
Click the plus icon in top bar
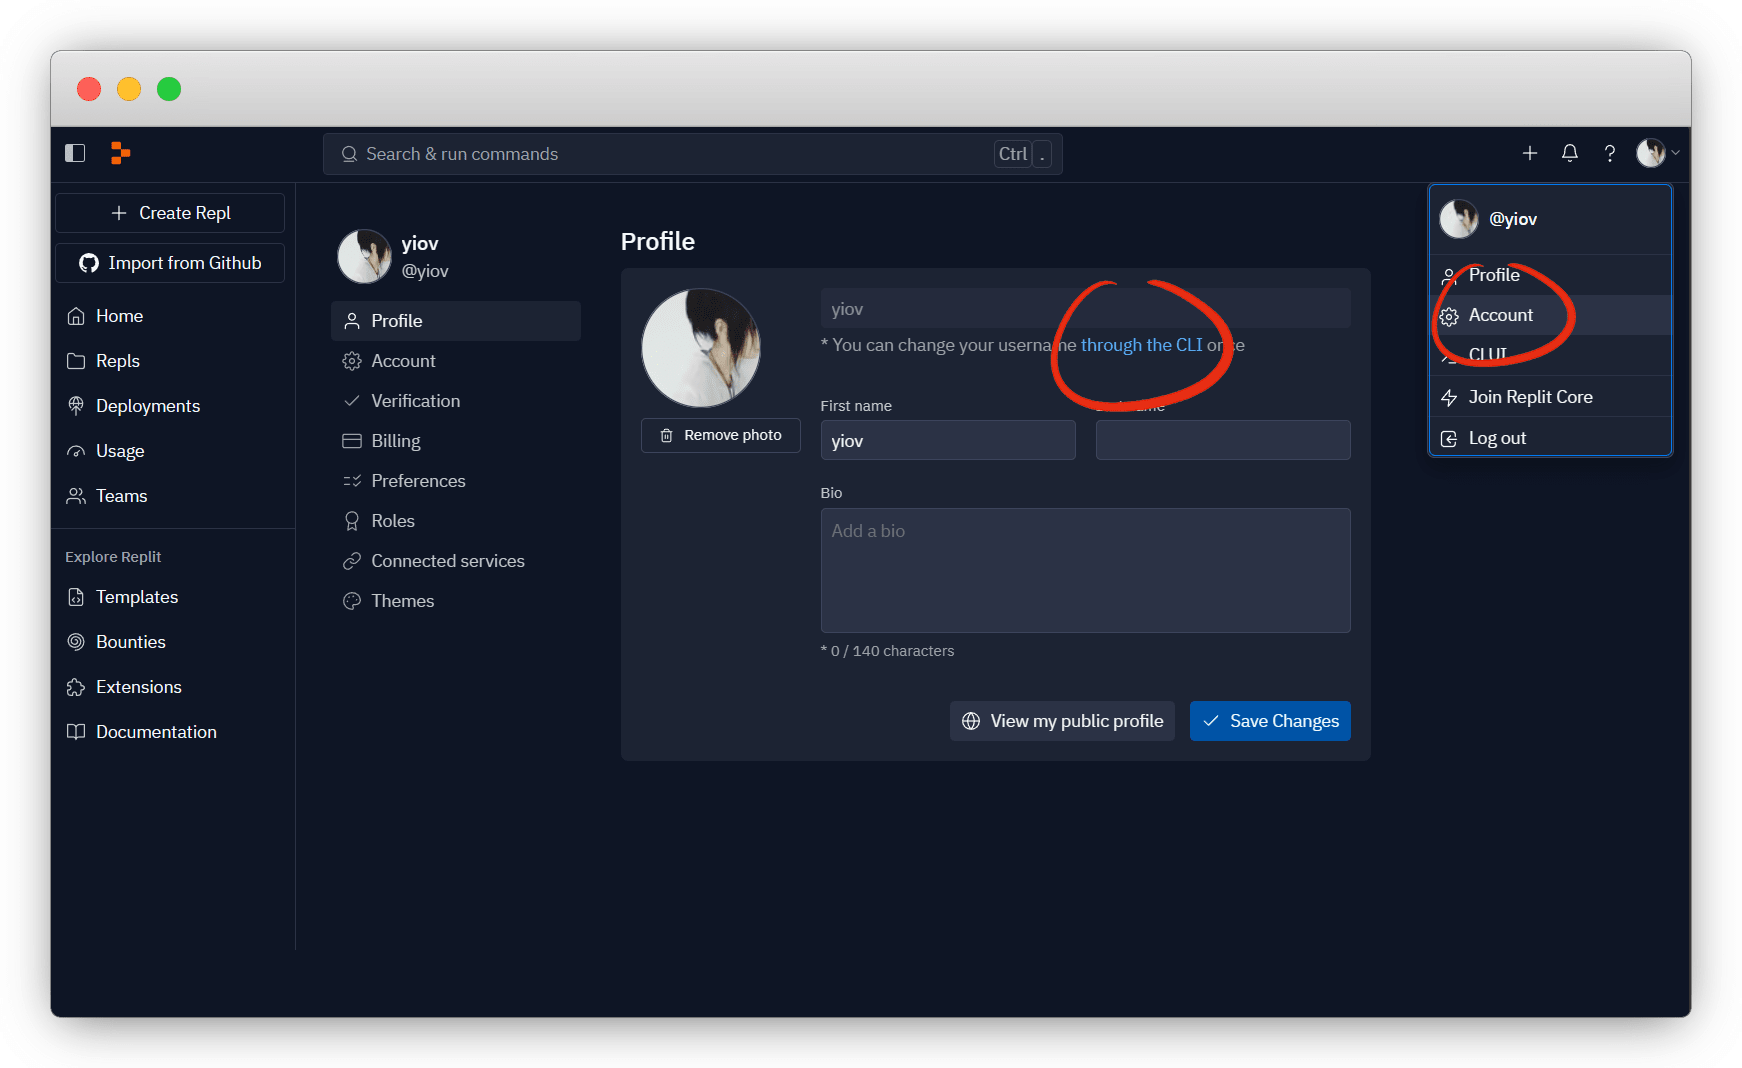(1529, 153)
